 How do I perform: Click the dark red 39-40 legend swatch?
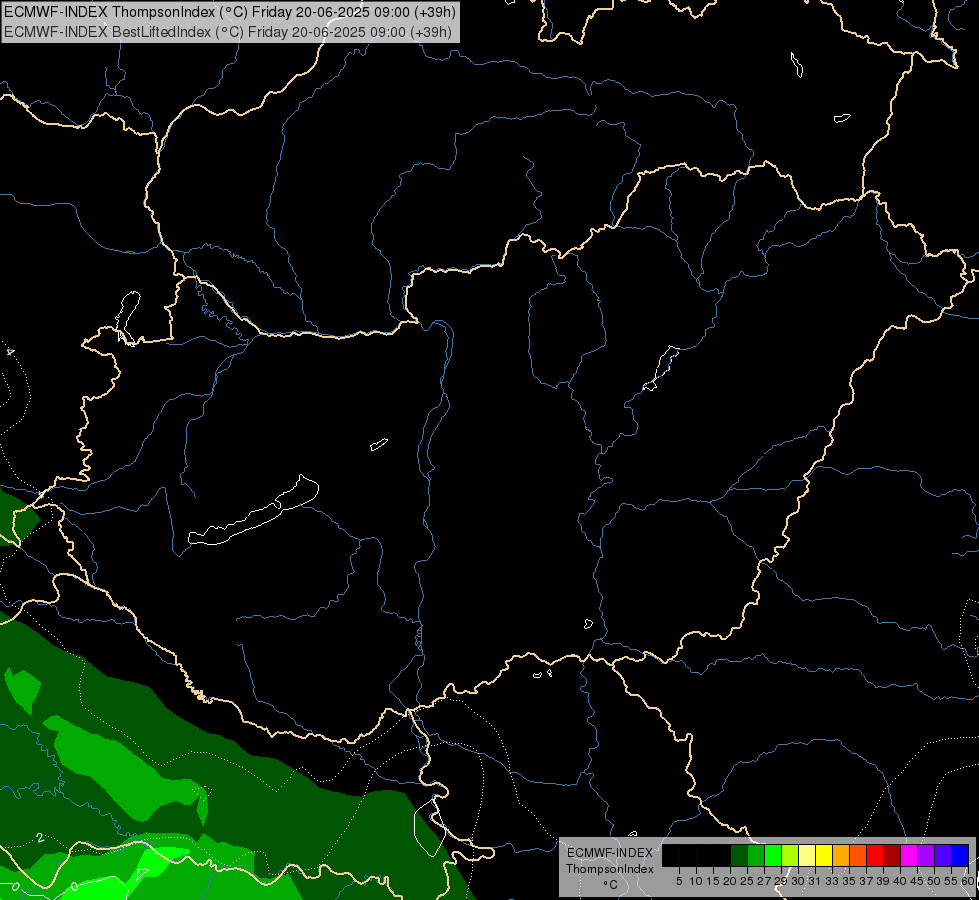coord(892,855)
